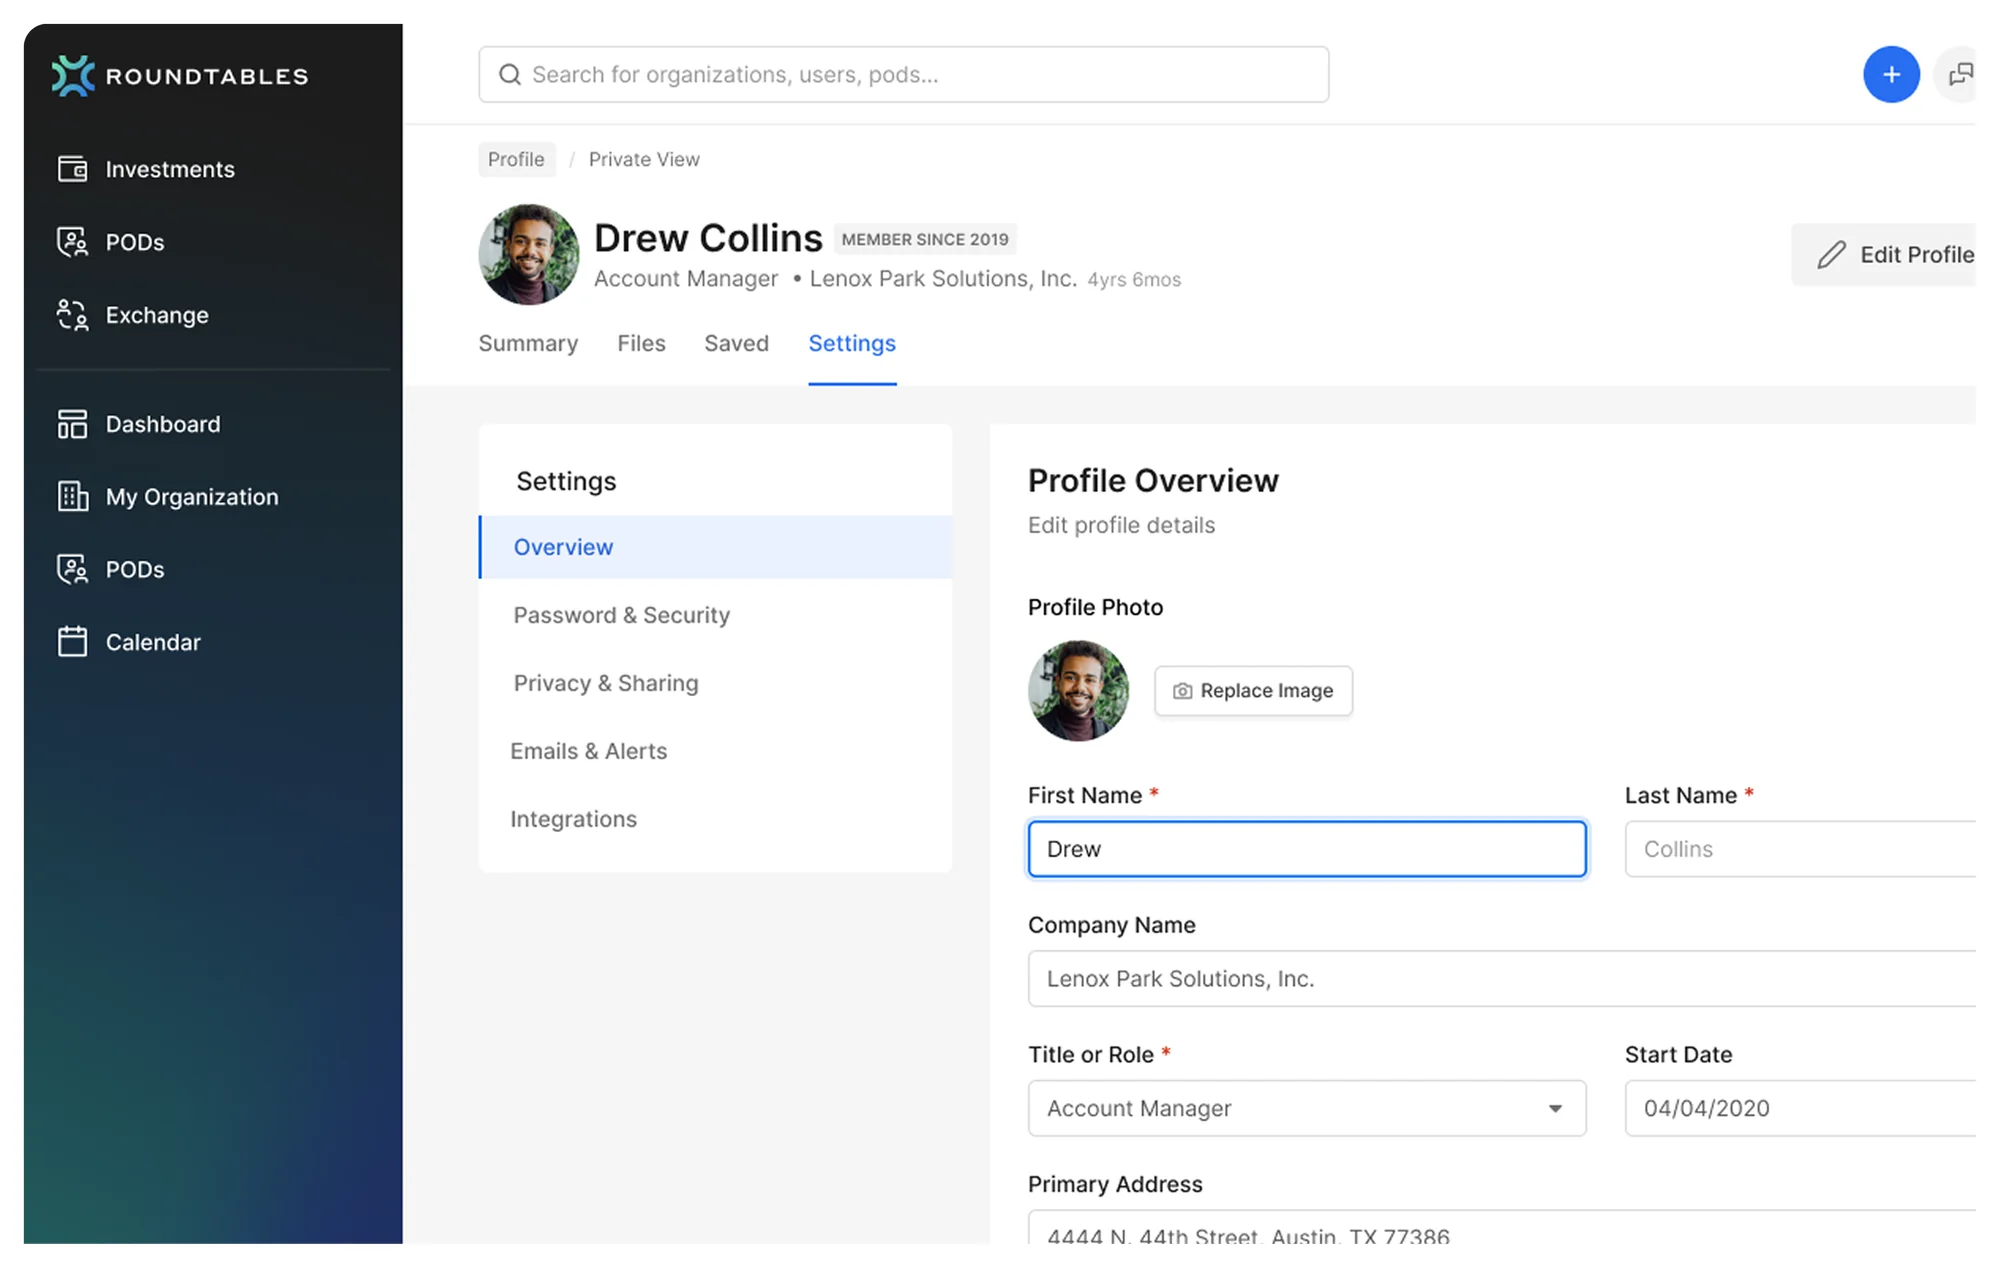Open the chat messages icon

[1960, 74]
